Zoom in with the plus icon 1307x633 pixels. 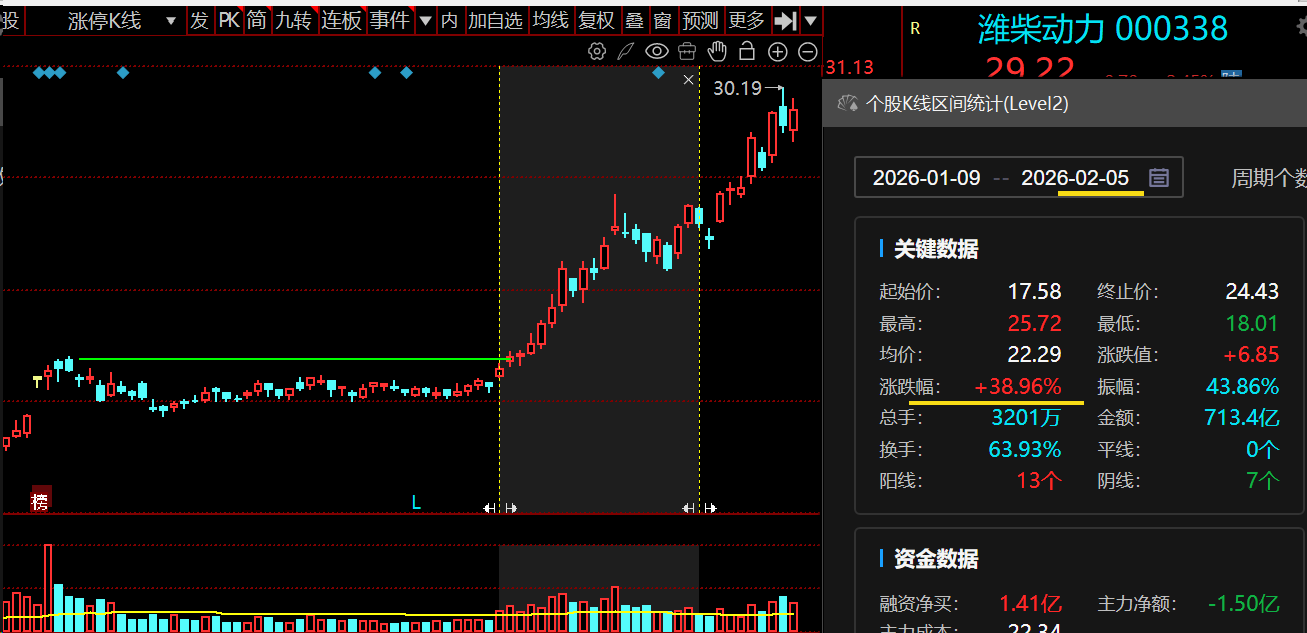tap(777, 52)
